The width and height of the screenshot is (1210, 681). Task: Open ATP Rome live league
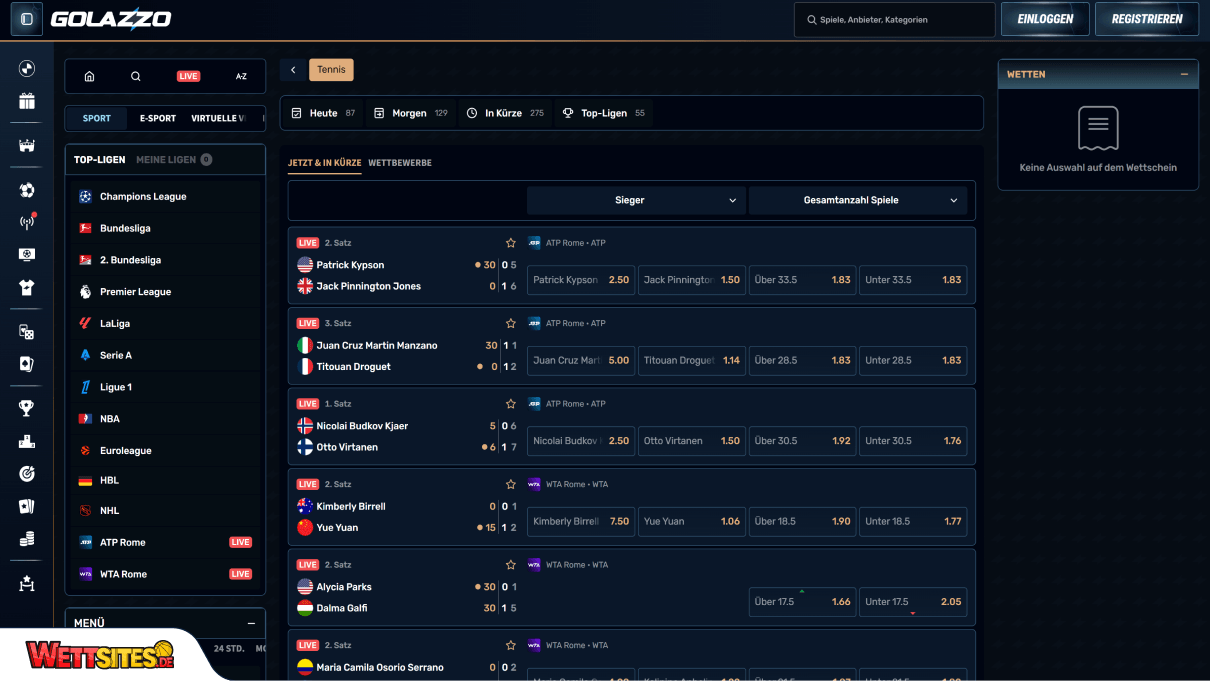click(x=165, y=542)
